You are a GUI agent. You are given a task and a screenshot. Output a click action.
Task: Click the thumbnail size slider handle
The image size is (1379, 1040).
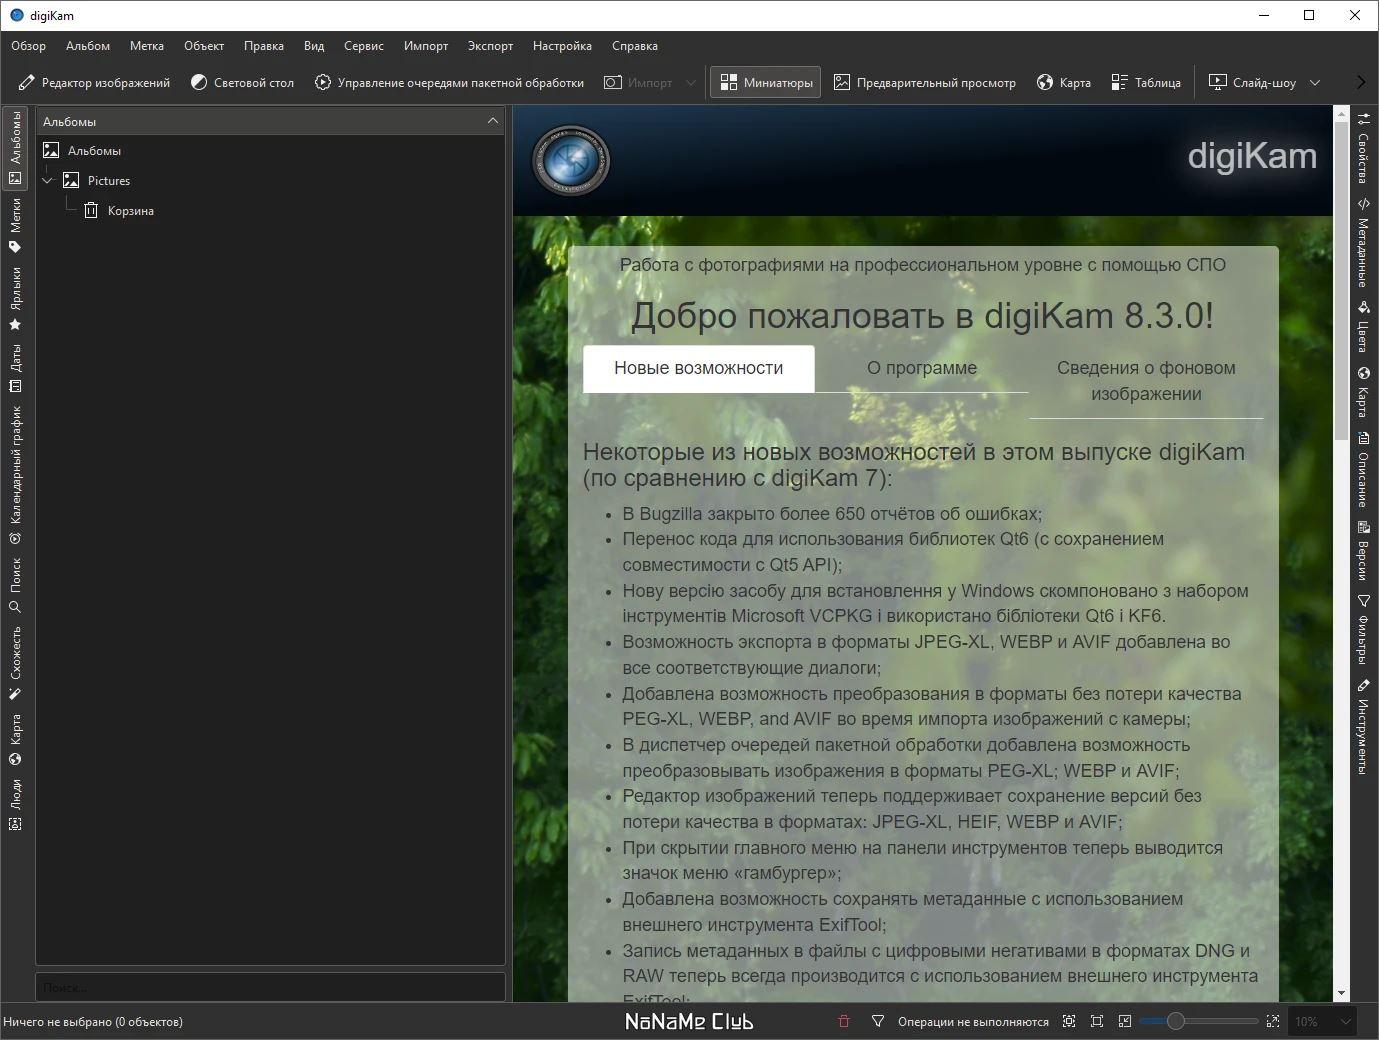point(1176,1021)
